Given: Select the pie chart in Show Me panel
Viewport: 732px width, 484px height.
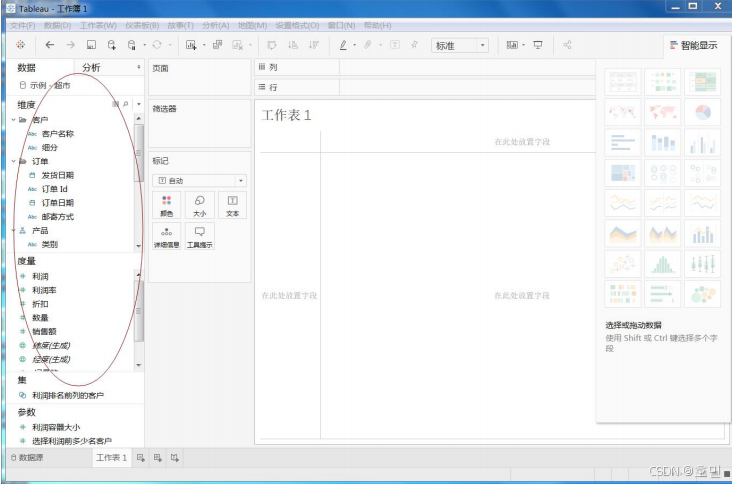Looking at the screenshot, I should click(703, 112).
